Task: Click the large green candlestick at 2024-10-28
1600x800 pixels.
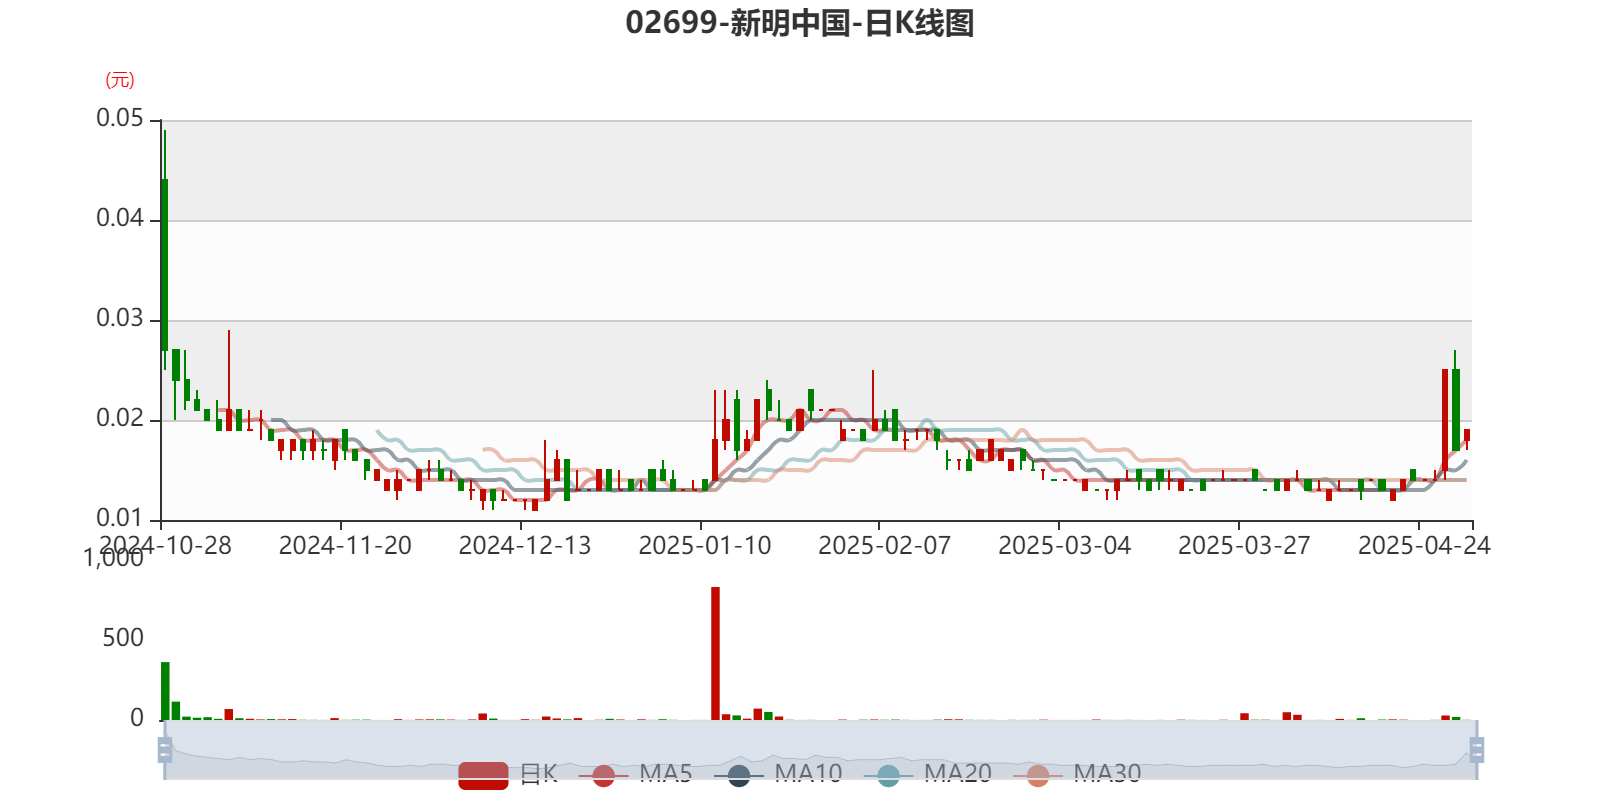Action: click(165, 265)
